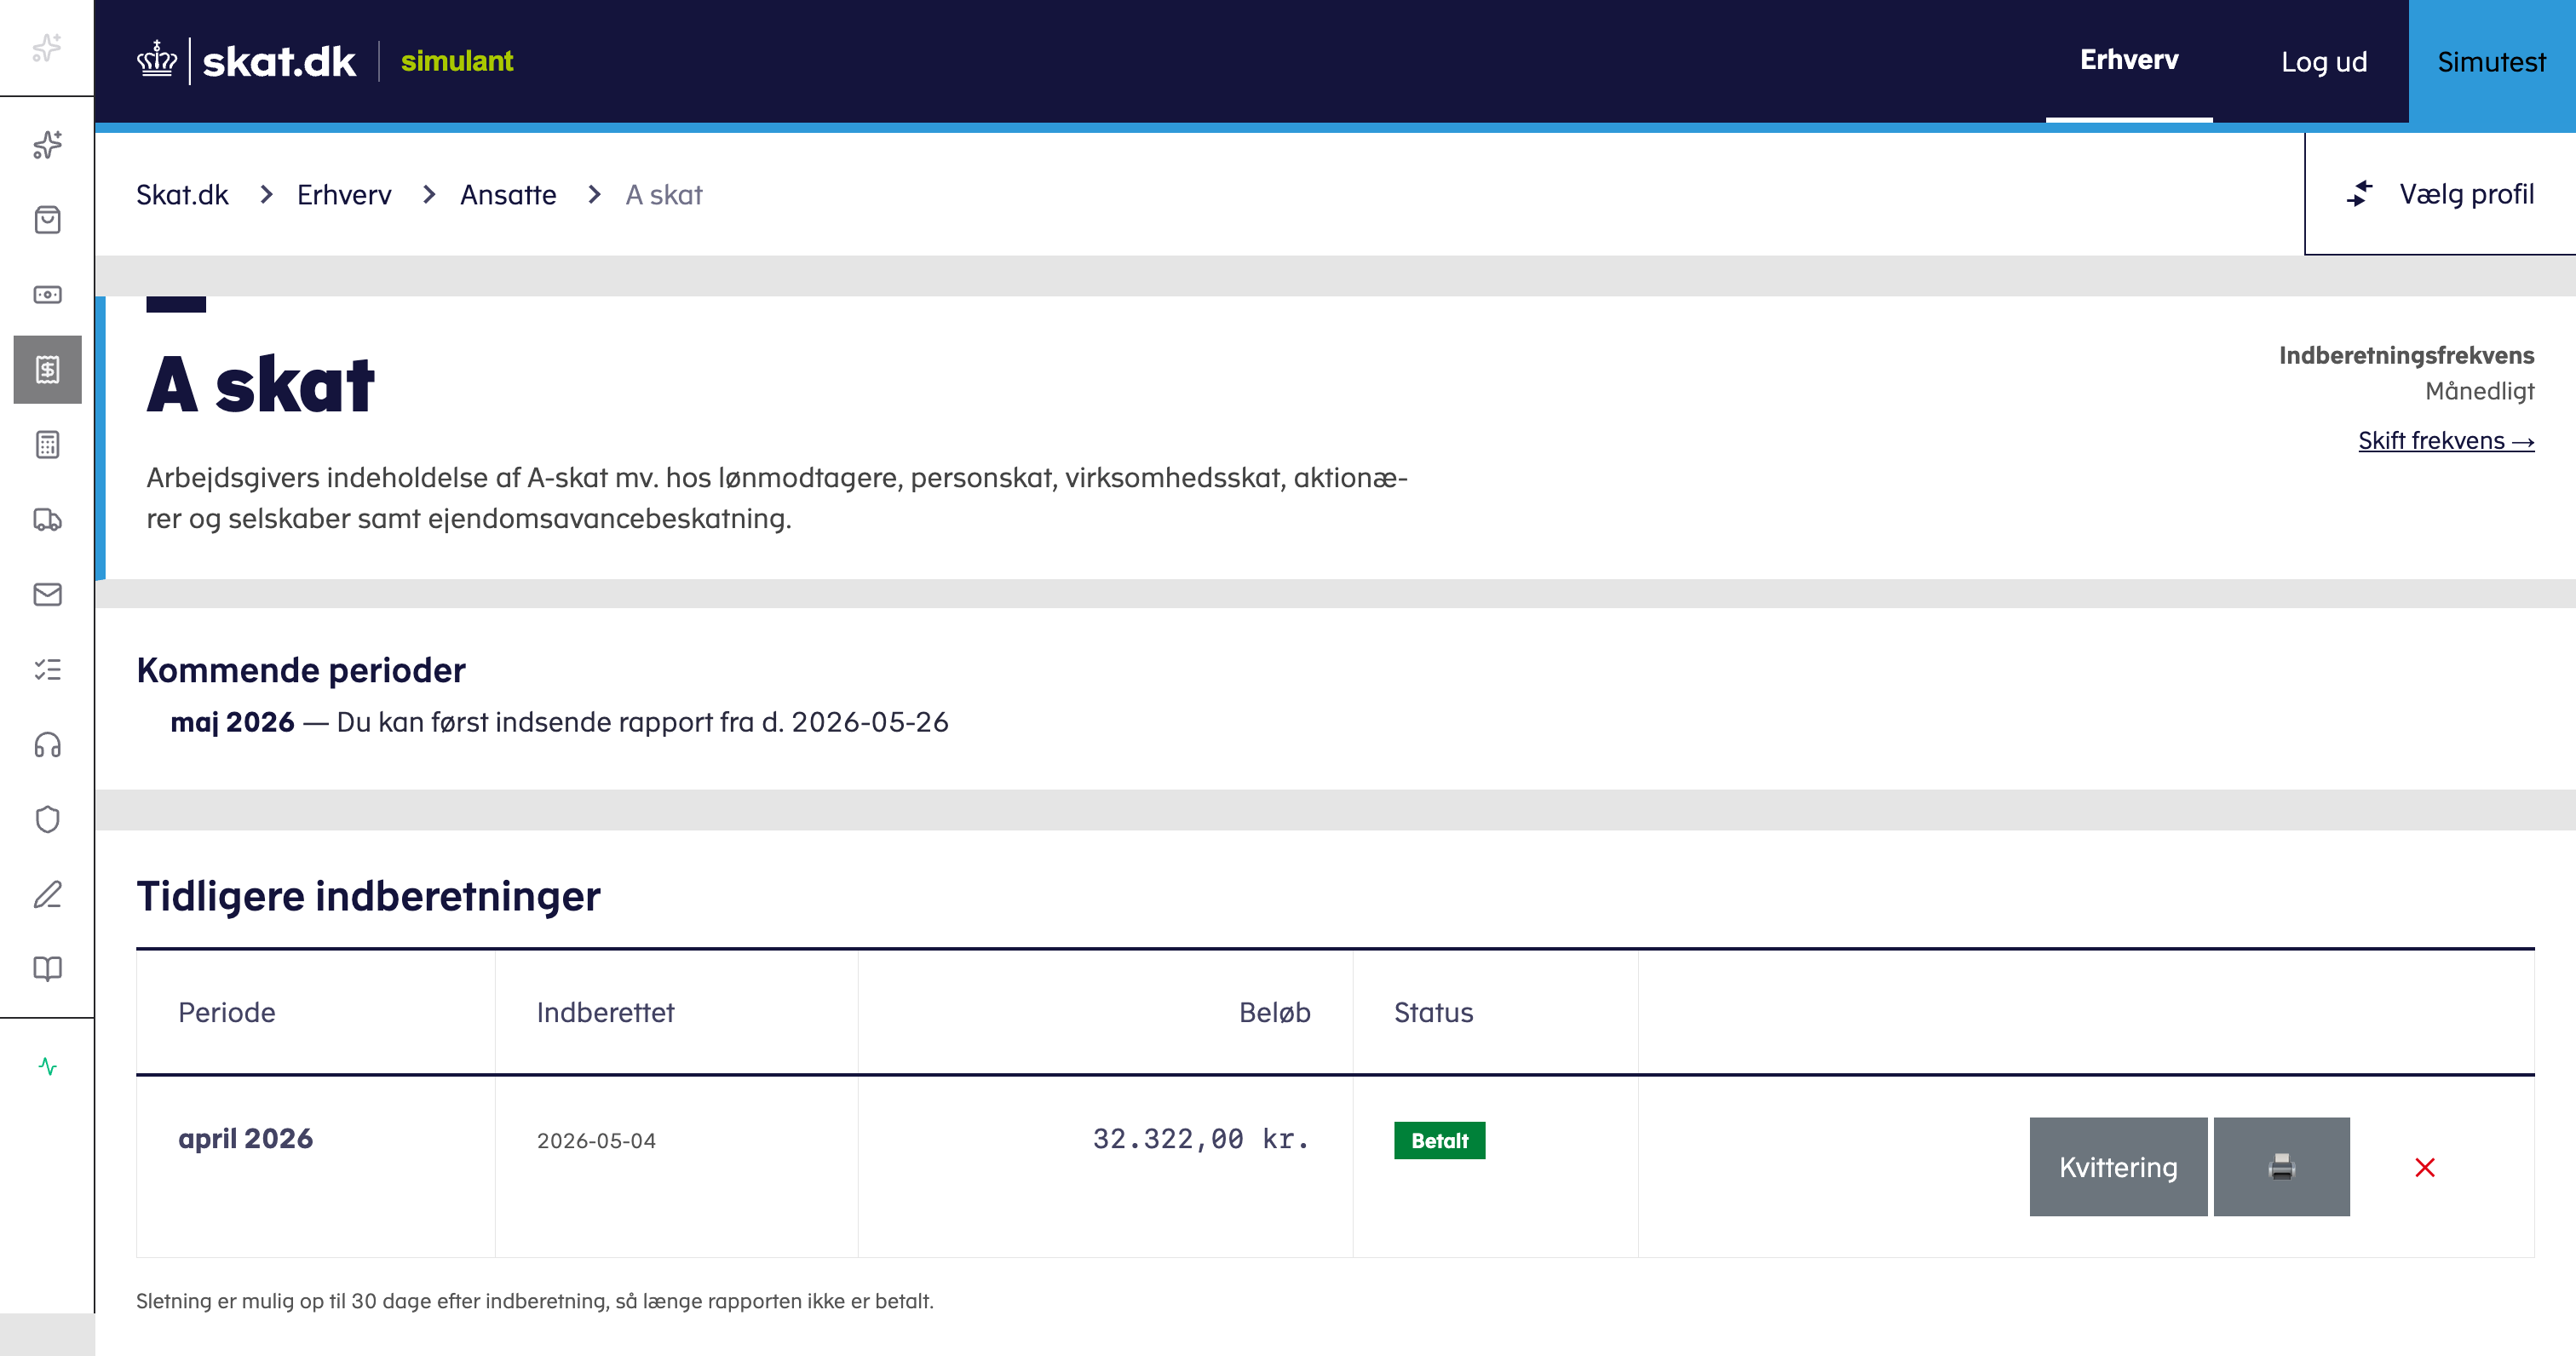
Task: Click the 2026-05-04 reported date
Action: (596, 1141)
